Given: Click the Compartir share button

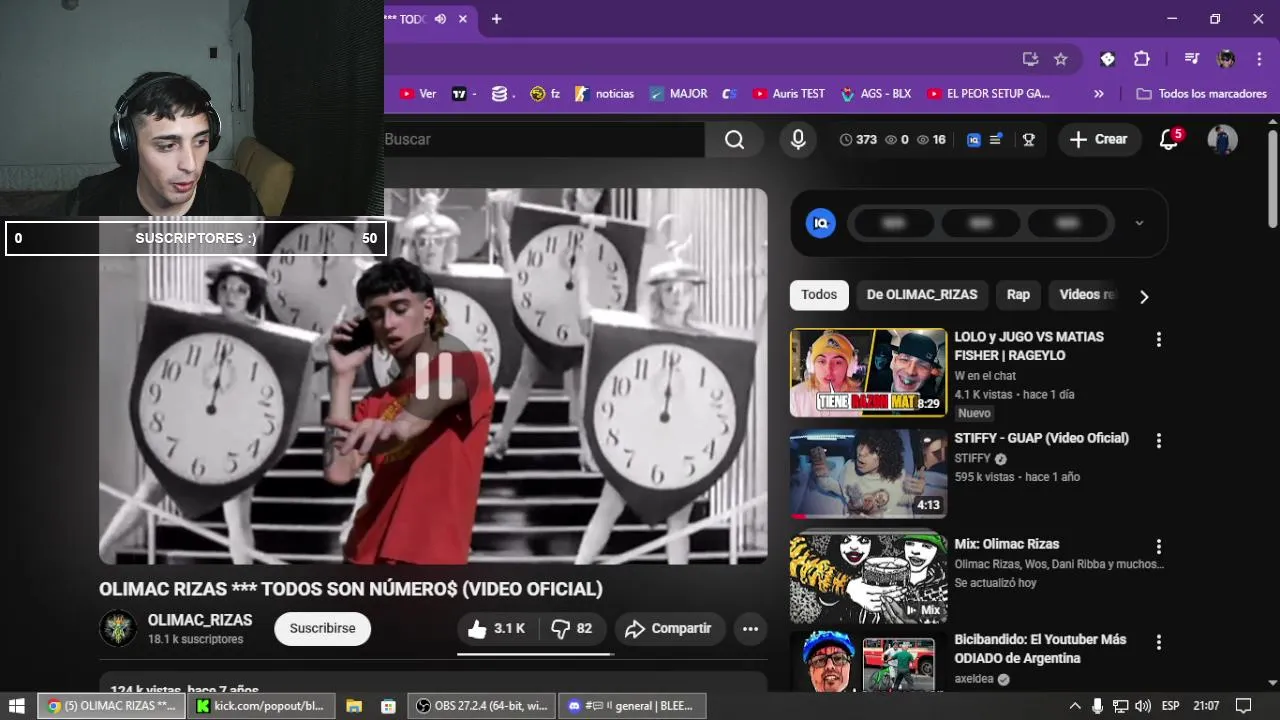Looking at the screenshot, I should [669, 629].
